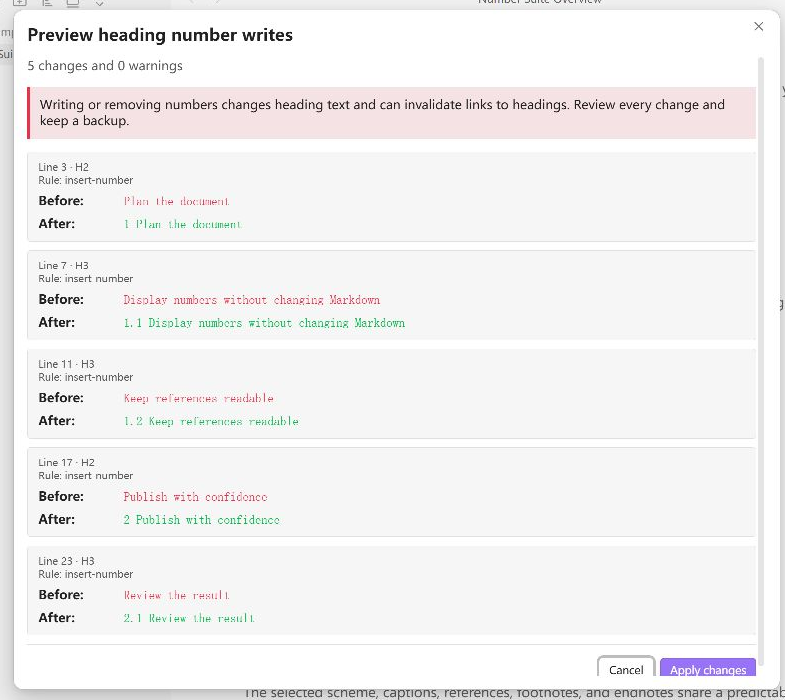Viewport: 785px width, 700px height.
Task: Click green "1.1 Display numbers without changing Markdown"
Action: [264, 323]
